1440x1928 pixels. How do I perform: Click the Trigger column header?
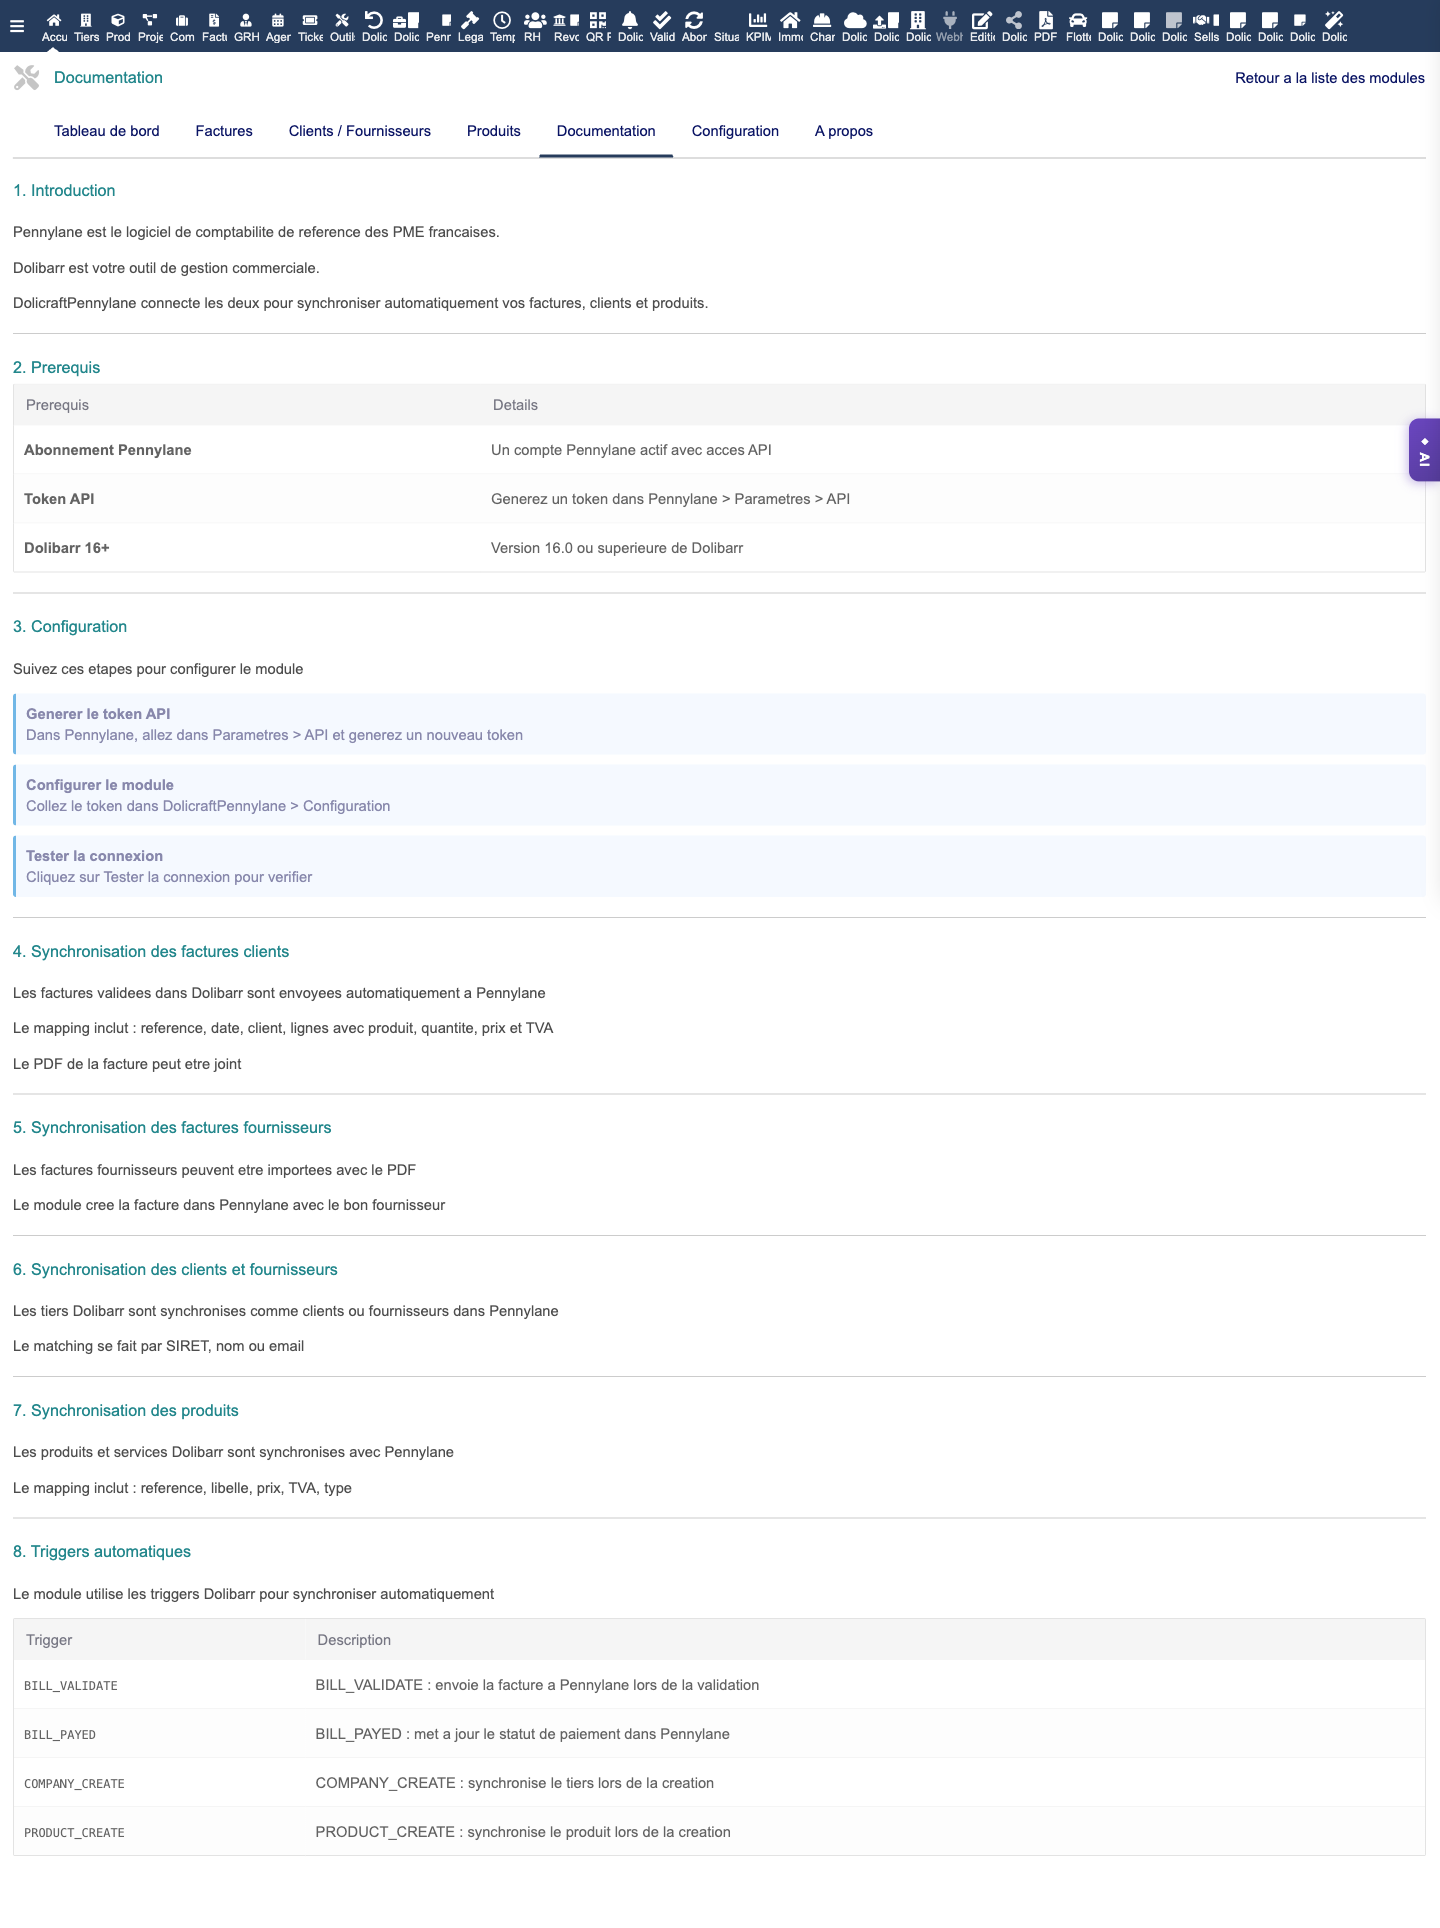coord(49,1640)
